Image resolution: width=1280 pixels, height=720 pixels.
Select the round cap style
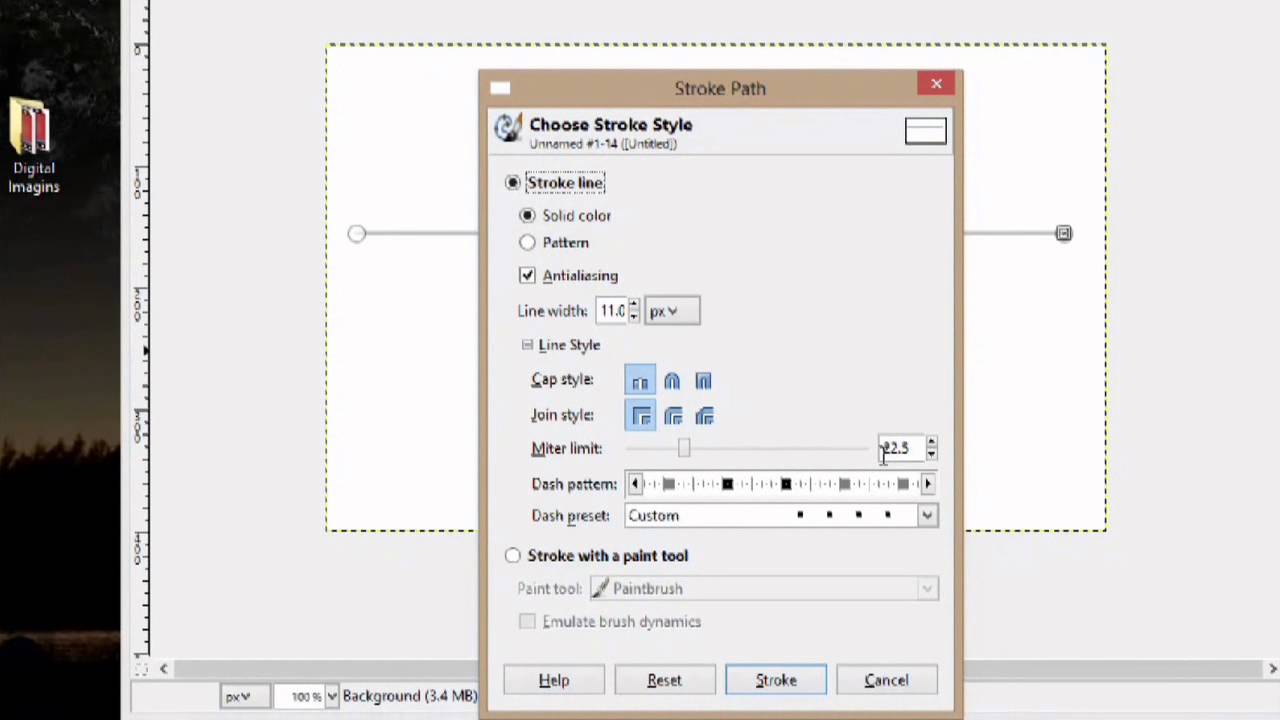coord(671,381)
